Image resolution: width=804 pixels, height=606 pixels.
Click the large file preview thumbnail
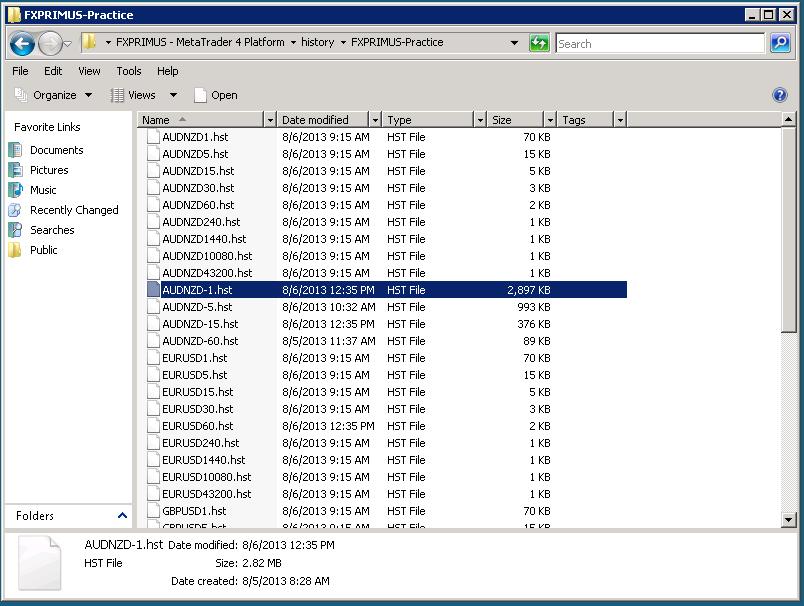(39, 562)
